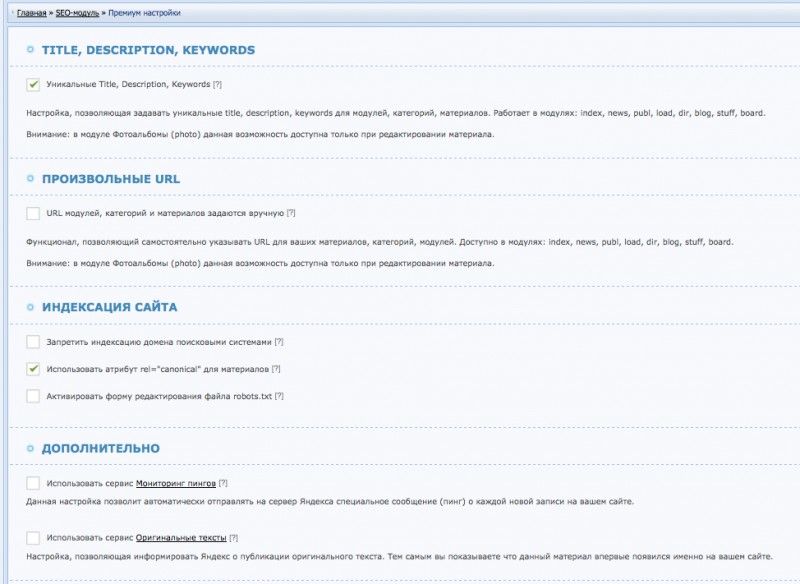This screenshot has width=800, height=584.
Task: Click bullet icon beside ИНДЕКСАЦИЯ САЙТА heading
Action: pos(30,307)
